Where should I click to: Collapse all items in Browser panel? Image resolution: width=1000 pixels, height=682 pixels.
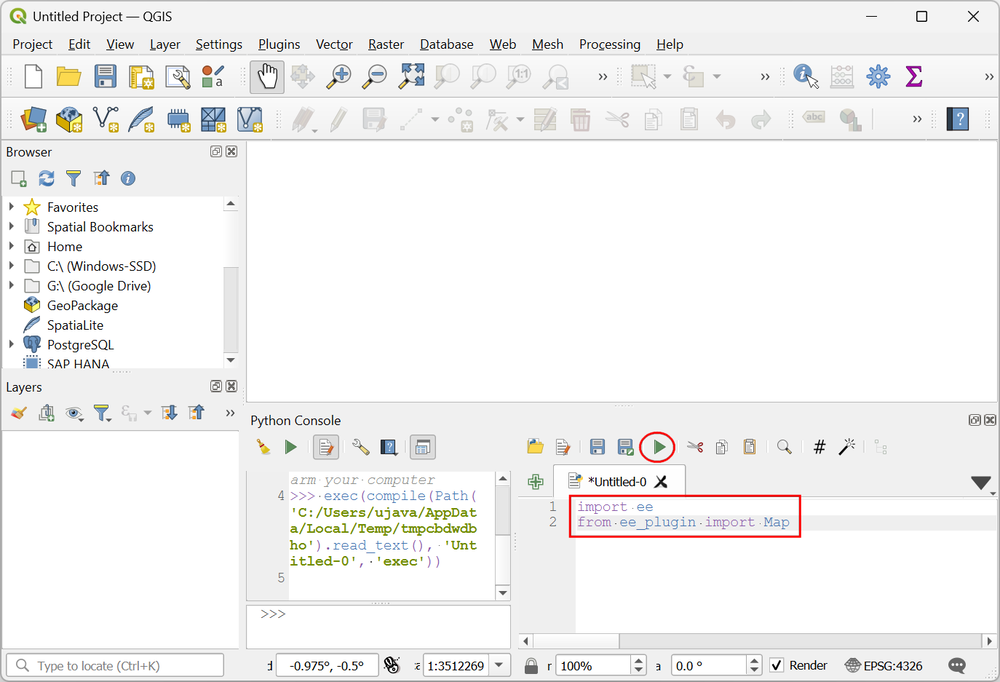click(x=101, y=179)
